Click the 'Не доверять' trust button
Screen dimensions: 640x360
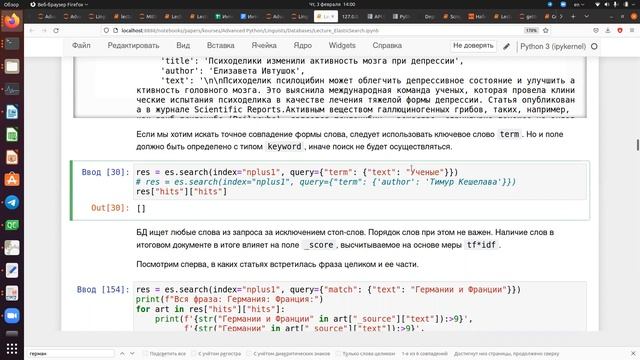(473, 46)
